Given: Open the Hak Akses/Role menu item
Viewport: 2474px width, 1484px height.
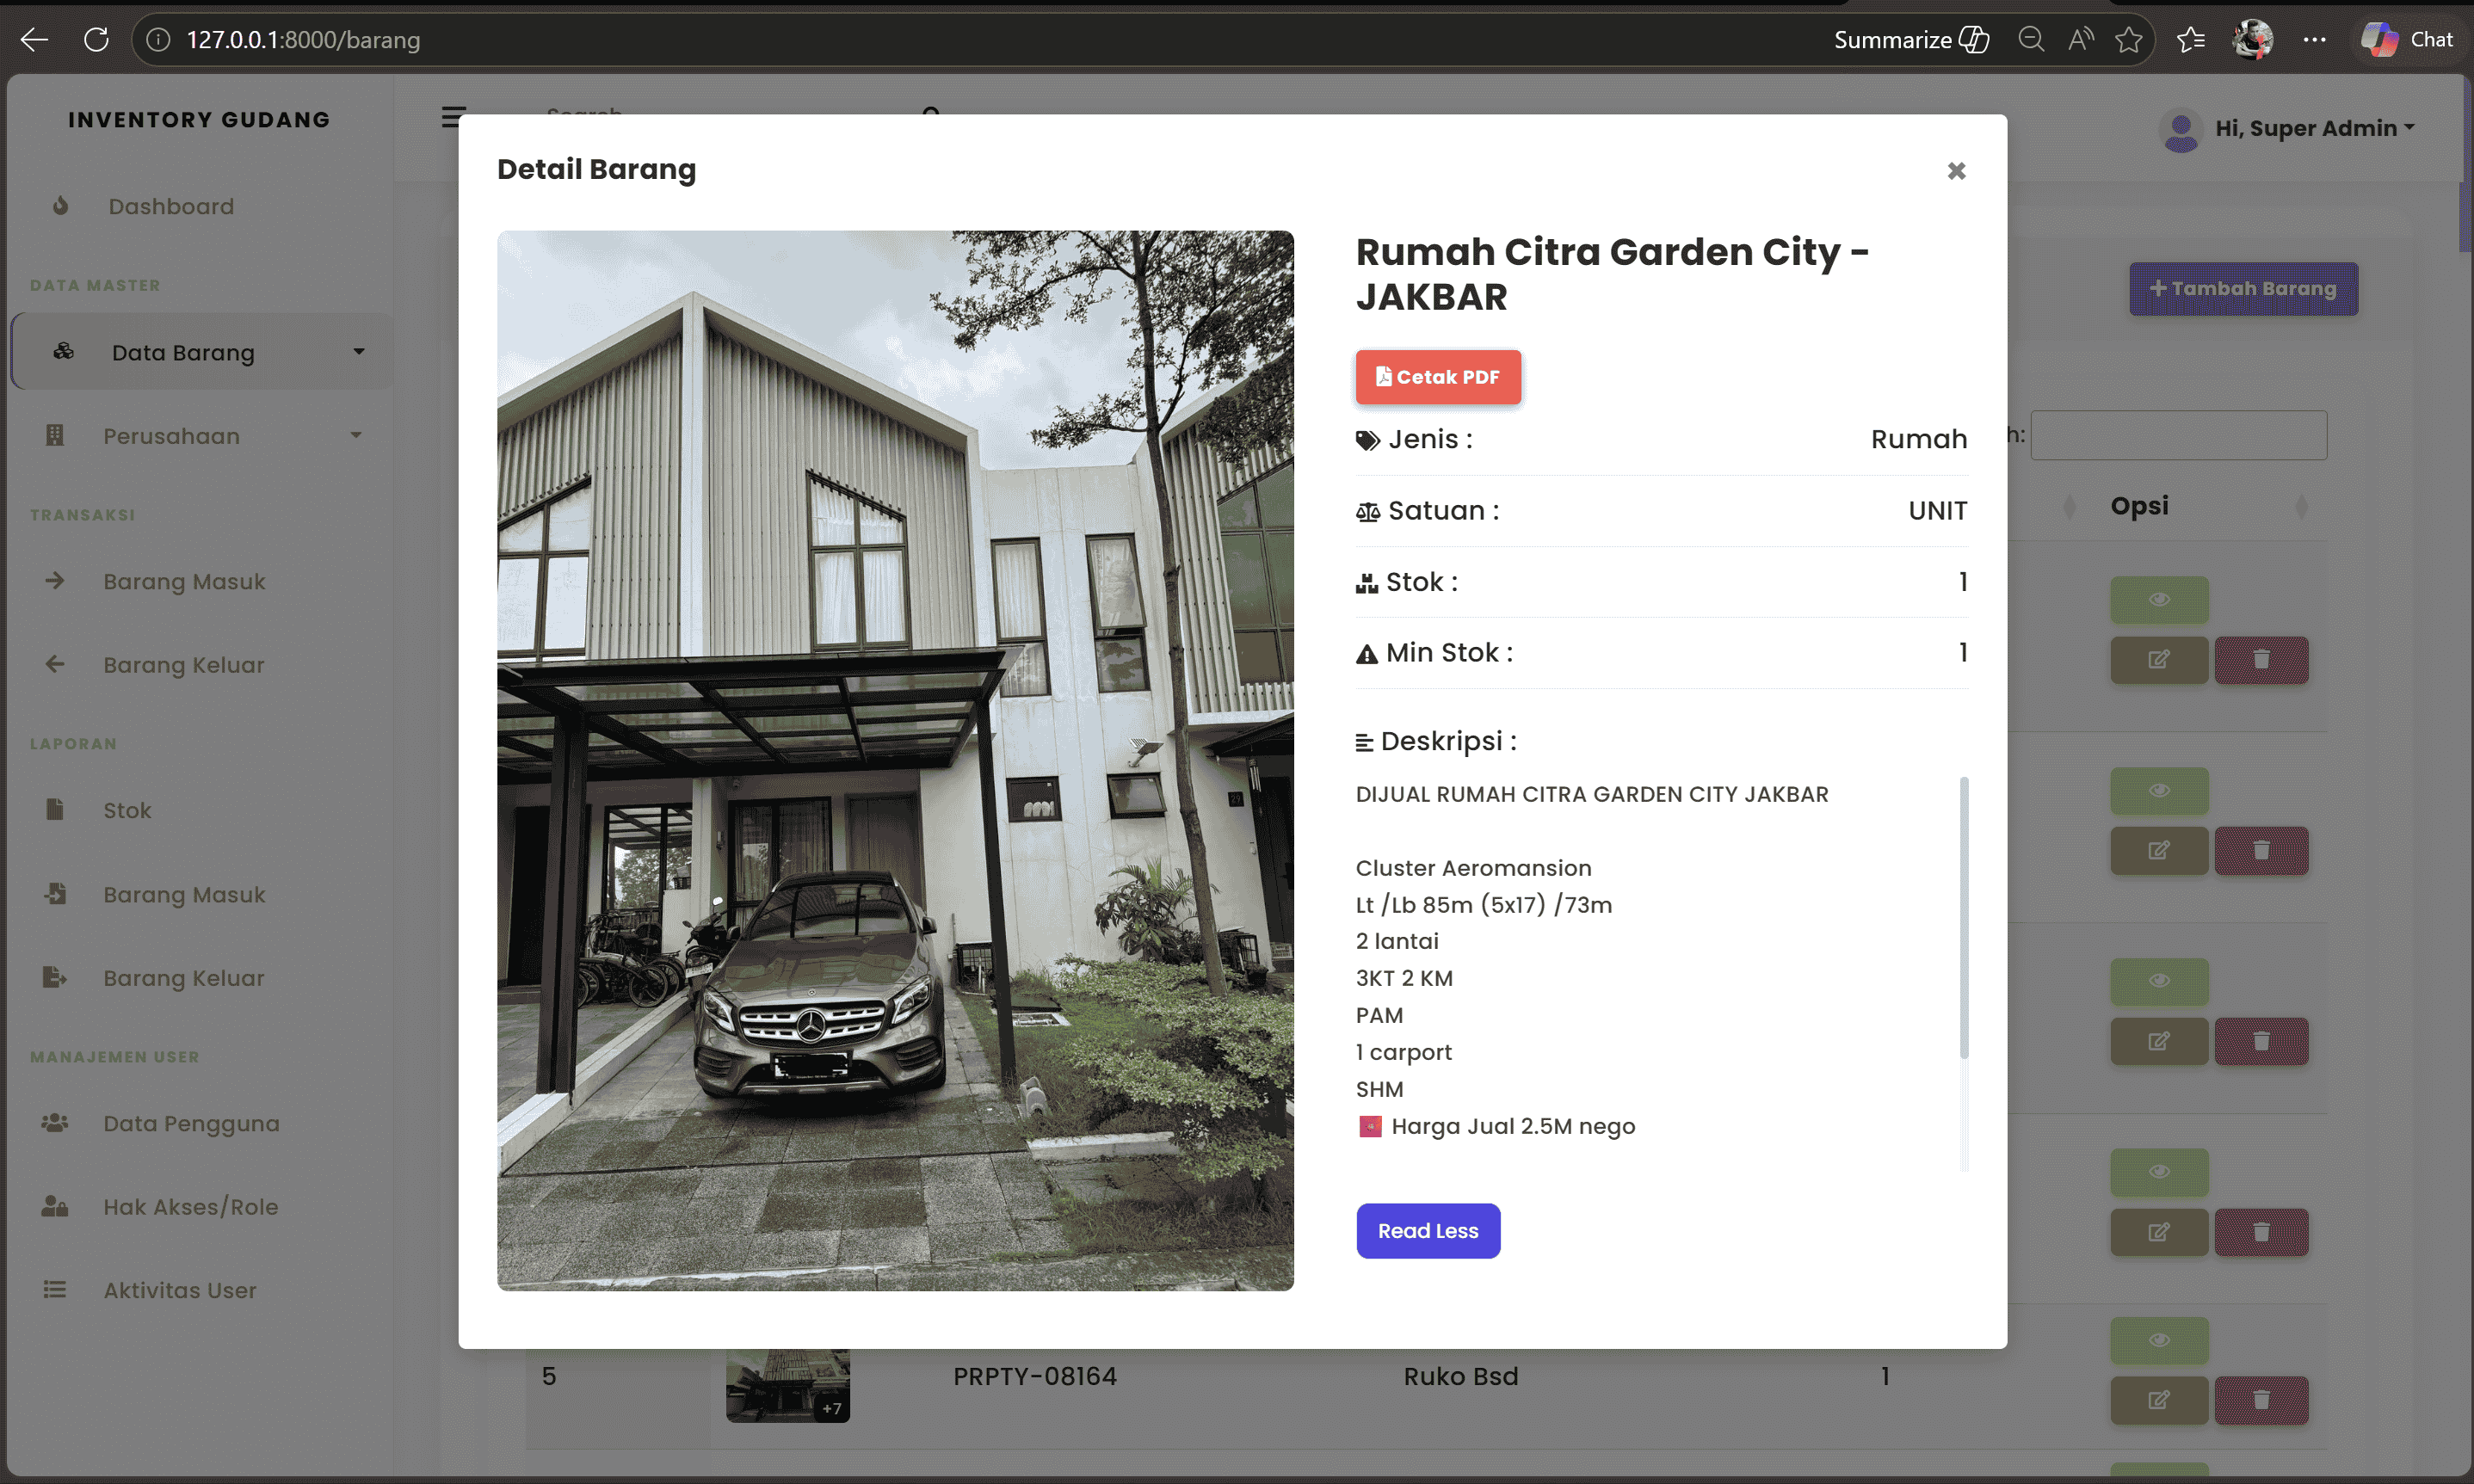Looking at the screenshot, I should tap(190, 1207).
